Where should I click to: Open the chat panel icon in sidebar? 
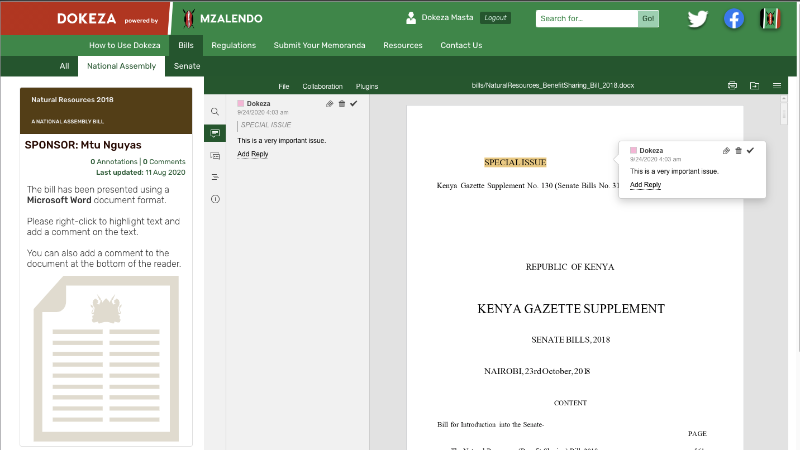coord(215,155)
